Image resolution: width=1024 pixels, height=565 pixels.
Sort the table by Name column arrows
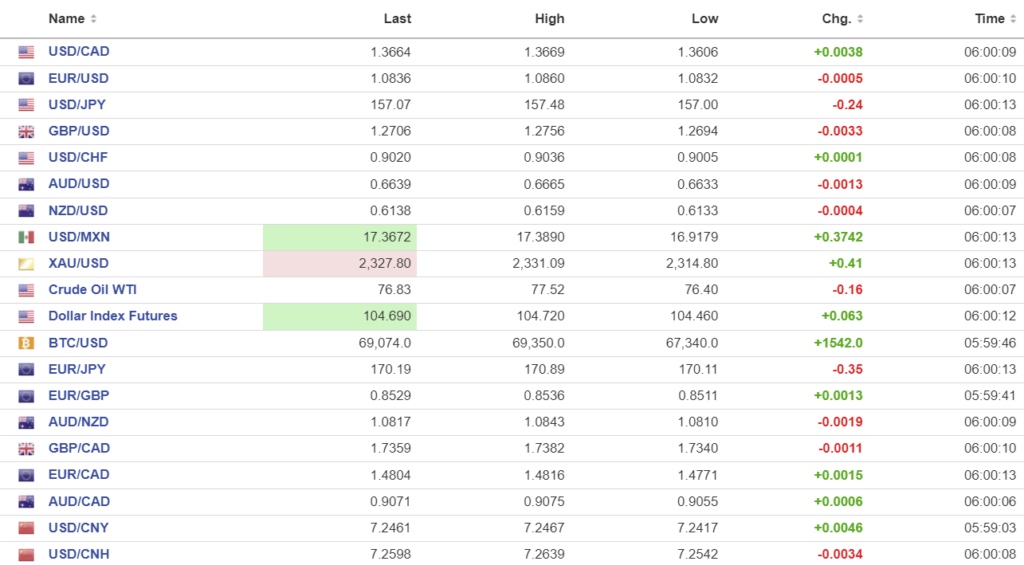pyautogui.click(x=94, y=19)
